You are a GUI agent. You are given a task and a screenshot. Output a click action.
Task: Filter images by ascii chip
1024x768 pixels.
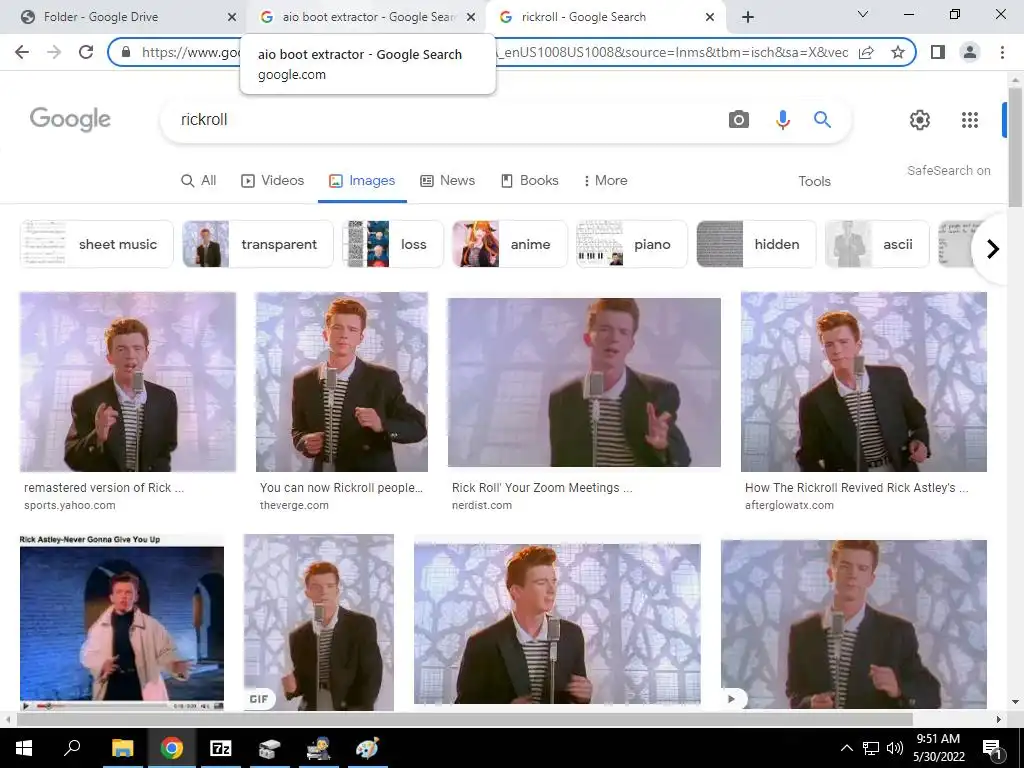pos(877,244)
